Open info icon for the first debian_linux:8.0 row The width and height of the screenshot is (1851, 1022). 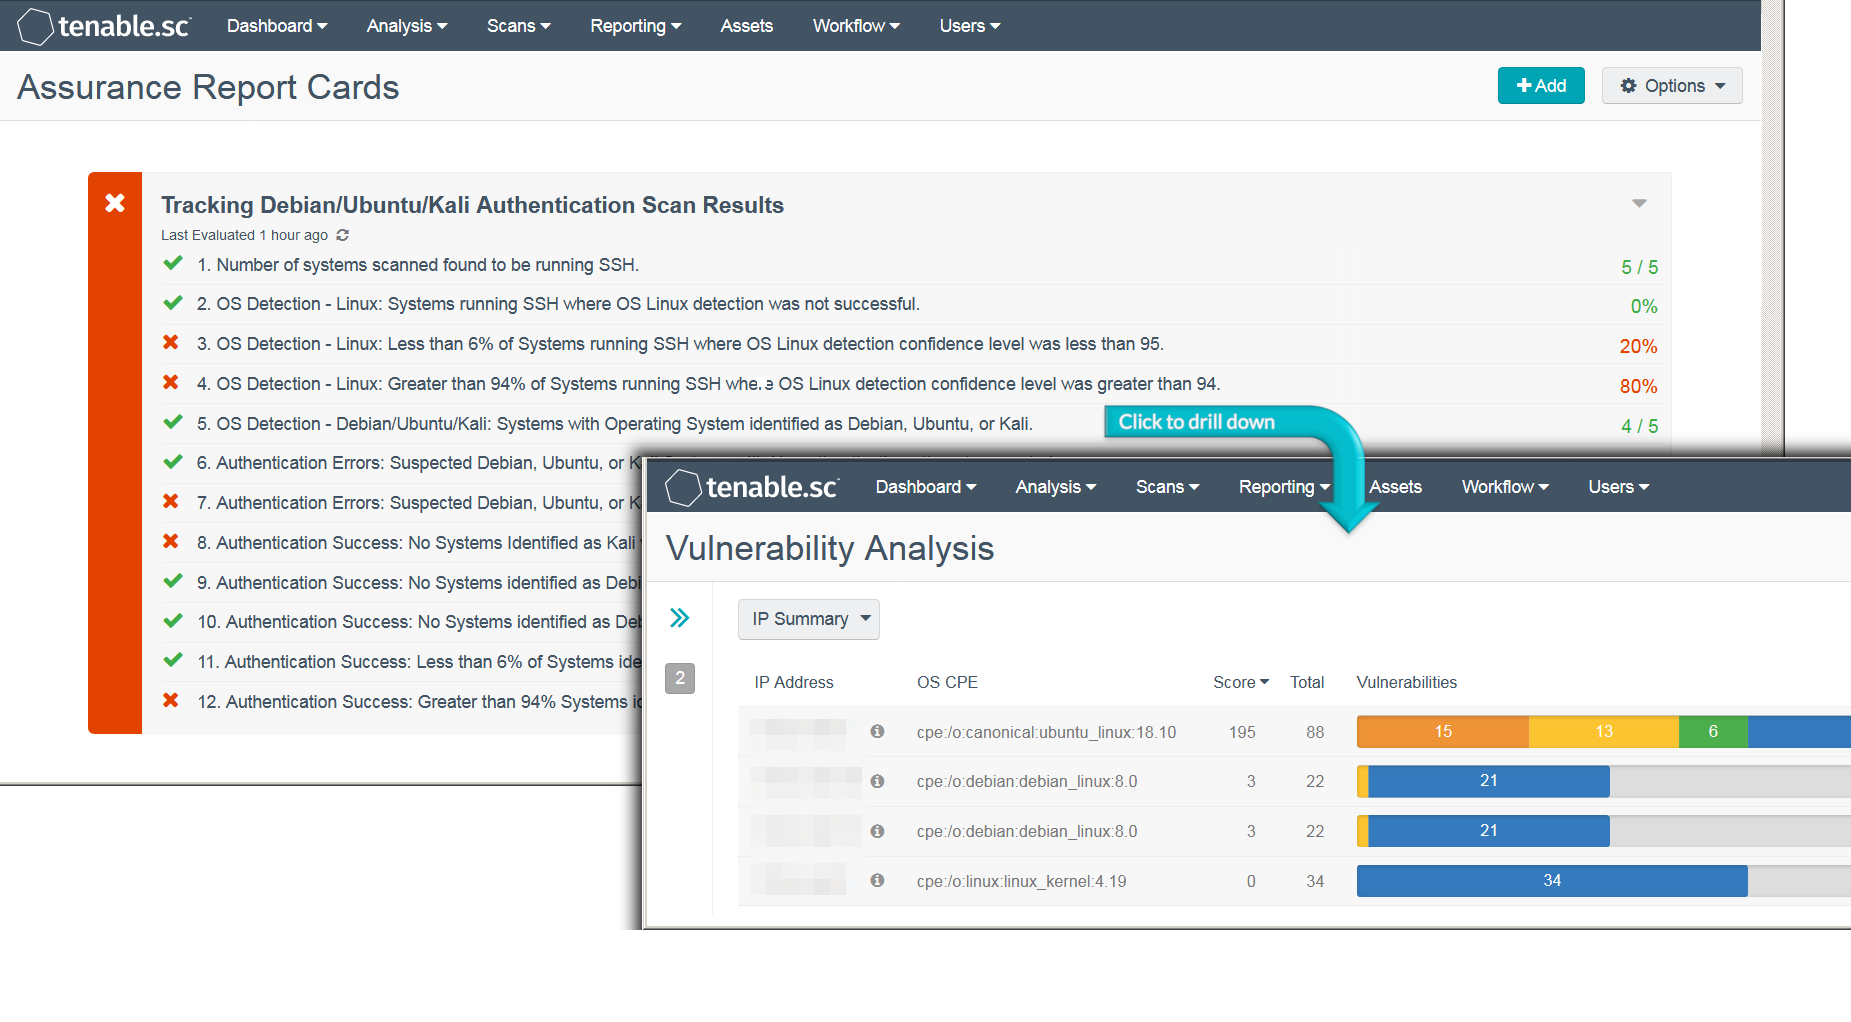pos(877,781)
